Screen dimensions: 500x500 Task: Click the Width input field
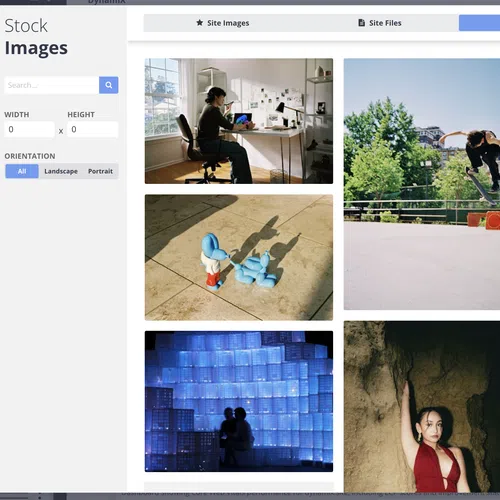pos(29,129)
